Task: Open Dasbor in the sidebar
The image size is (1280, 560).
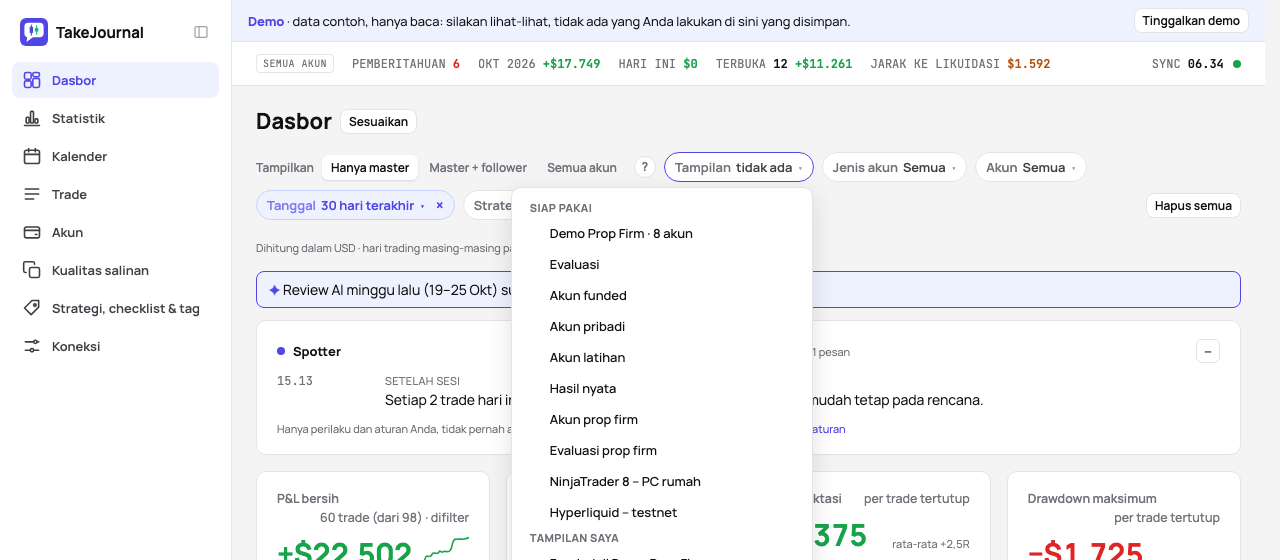Action: (x=115, y=80)
